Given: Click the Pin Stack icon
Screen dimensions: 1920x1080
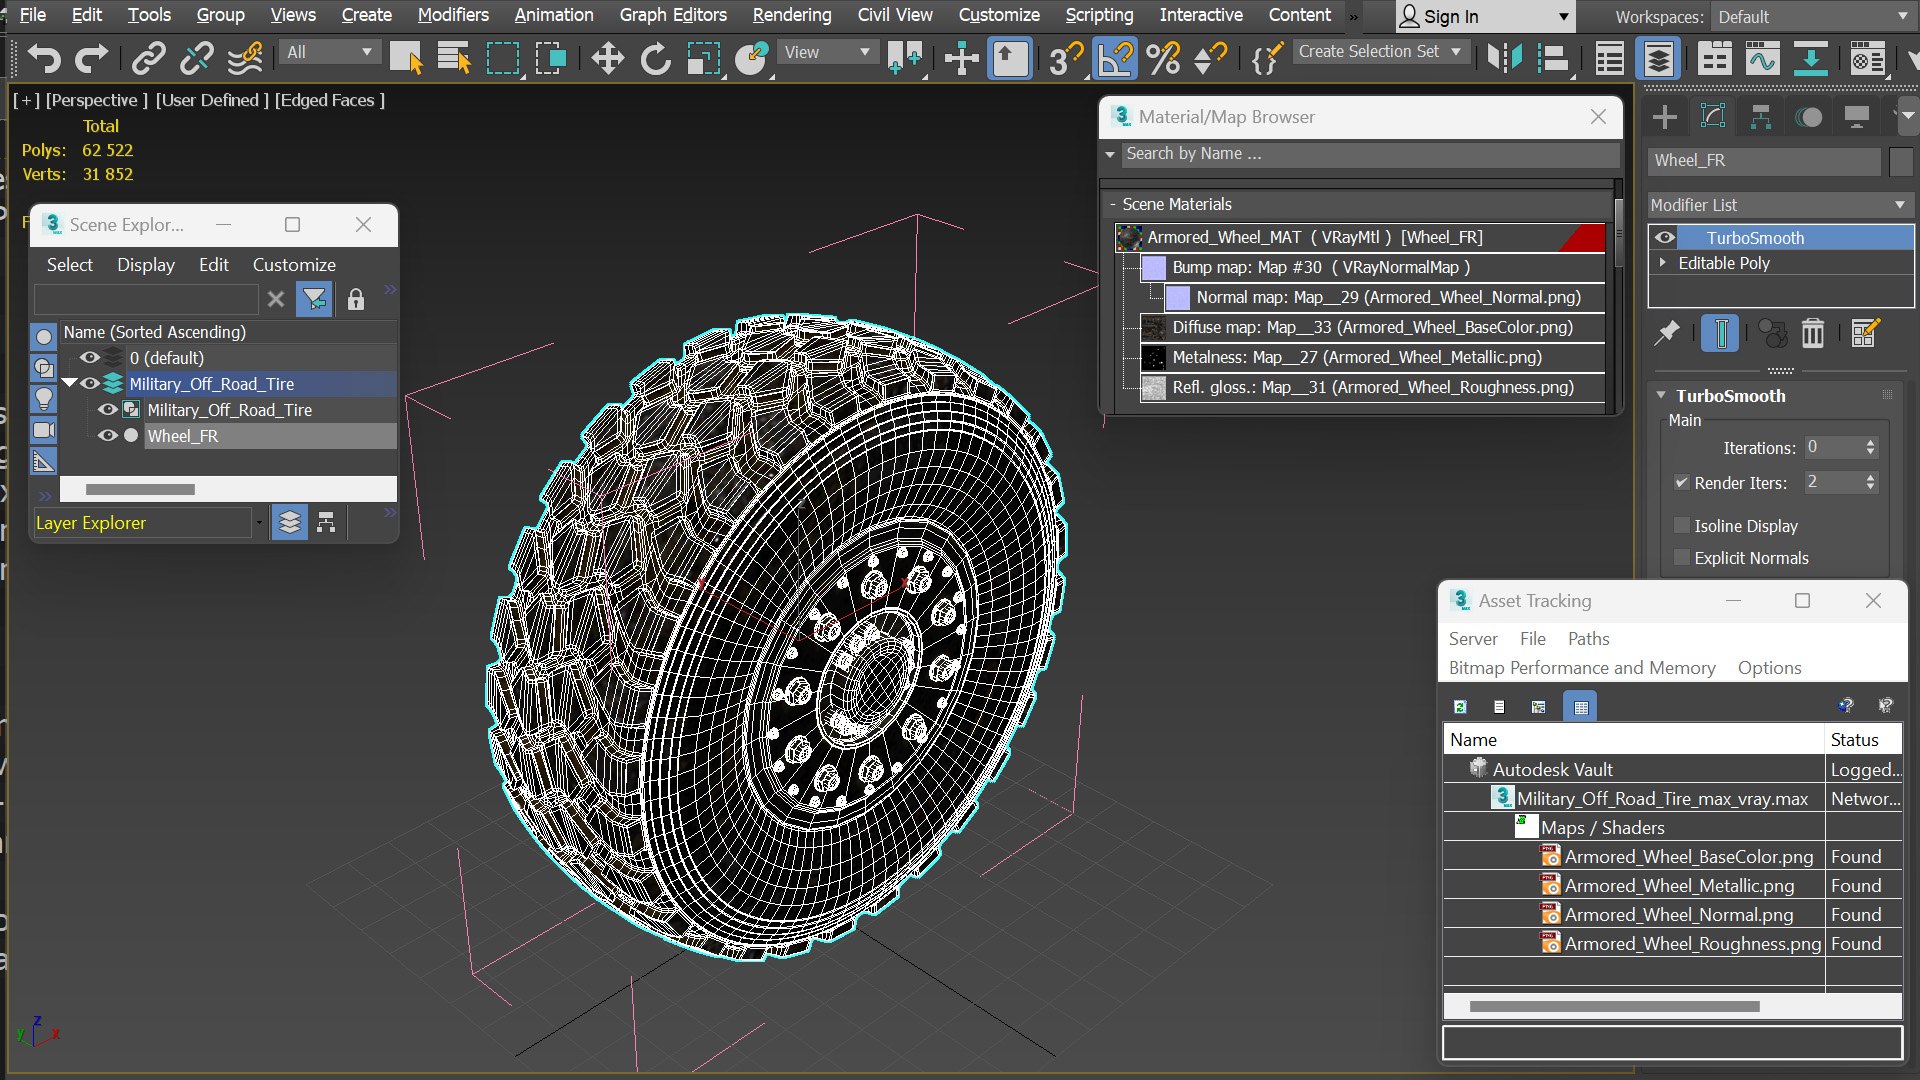Looking at the screenshot, I should pos(1667,333).
